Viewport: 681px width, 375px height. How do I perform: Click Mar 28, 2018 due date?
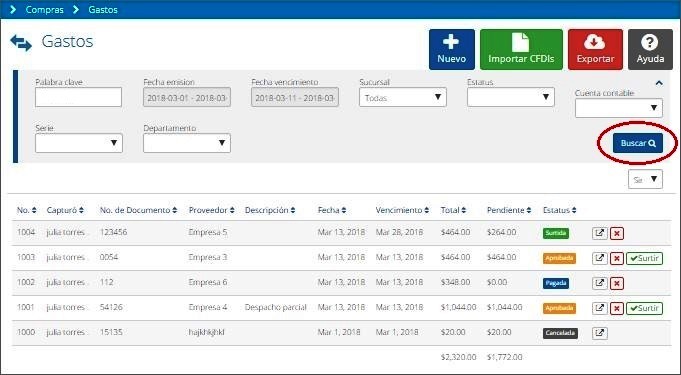point(399,232)
